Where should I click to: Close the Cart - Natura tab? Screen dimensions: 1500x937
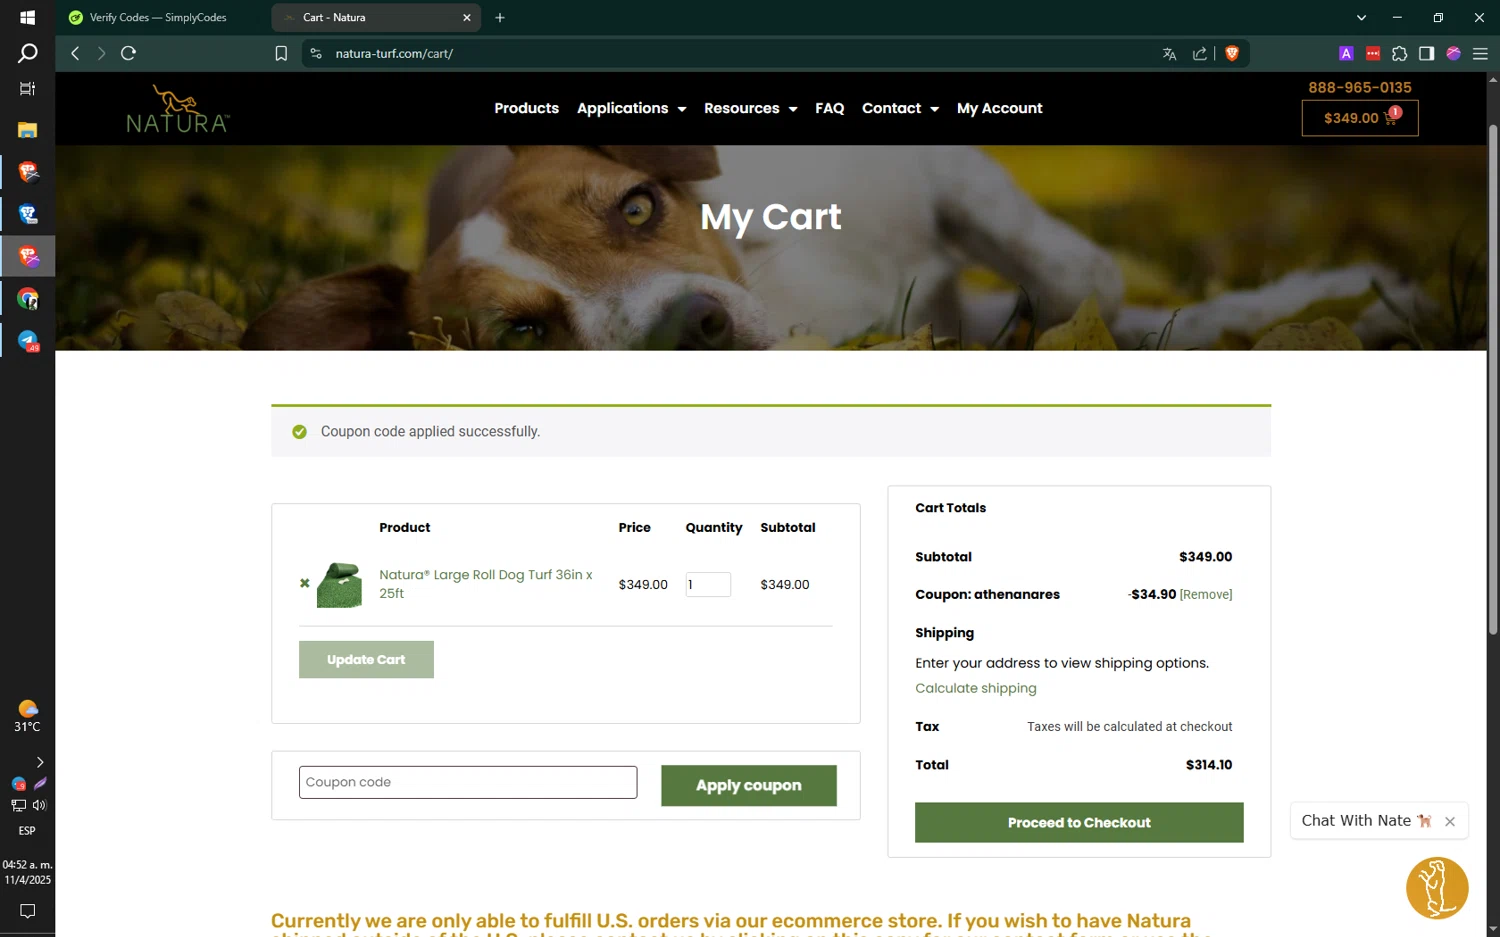pos(466,17)
